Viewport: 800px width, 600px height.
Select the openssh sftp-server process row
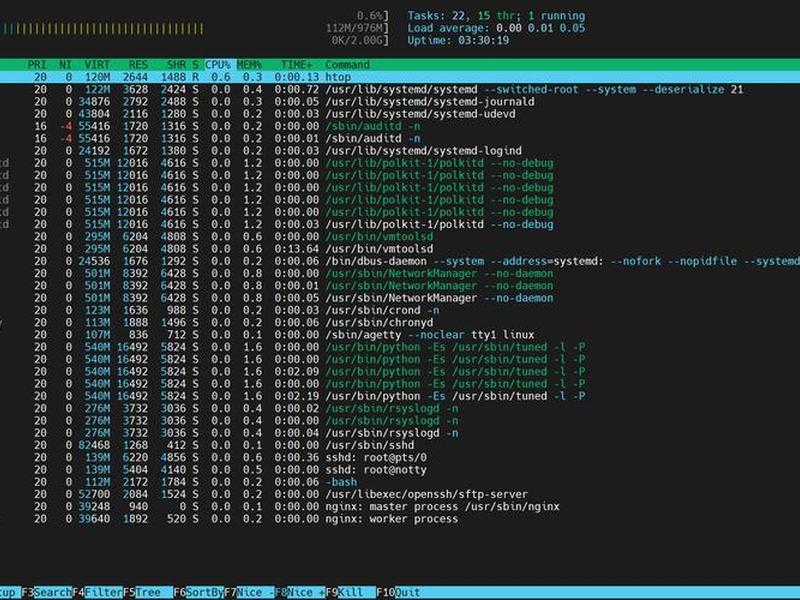pyautogui.click(x=400, y=494)
